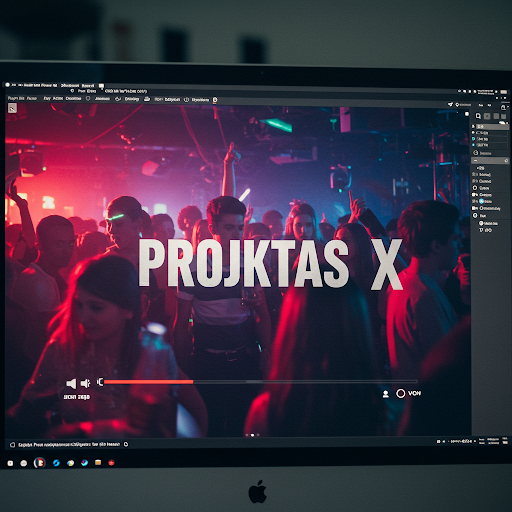
Task: Click the battery indicator in the menu bar
Action: coord(504,92)
